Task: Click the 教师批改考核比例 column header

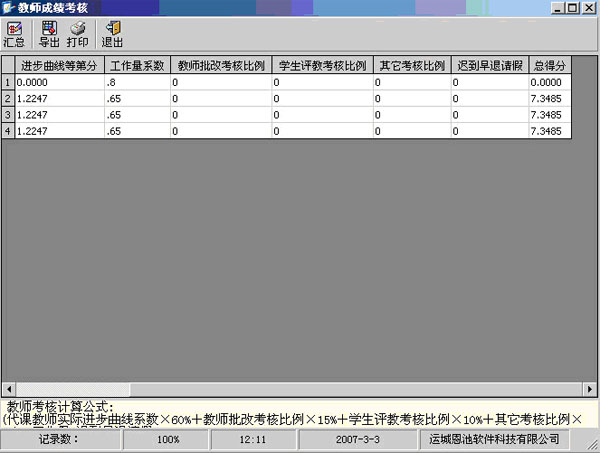Action: 221,66
